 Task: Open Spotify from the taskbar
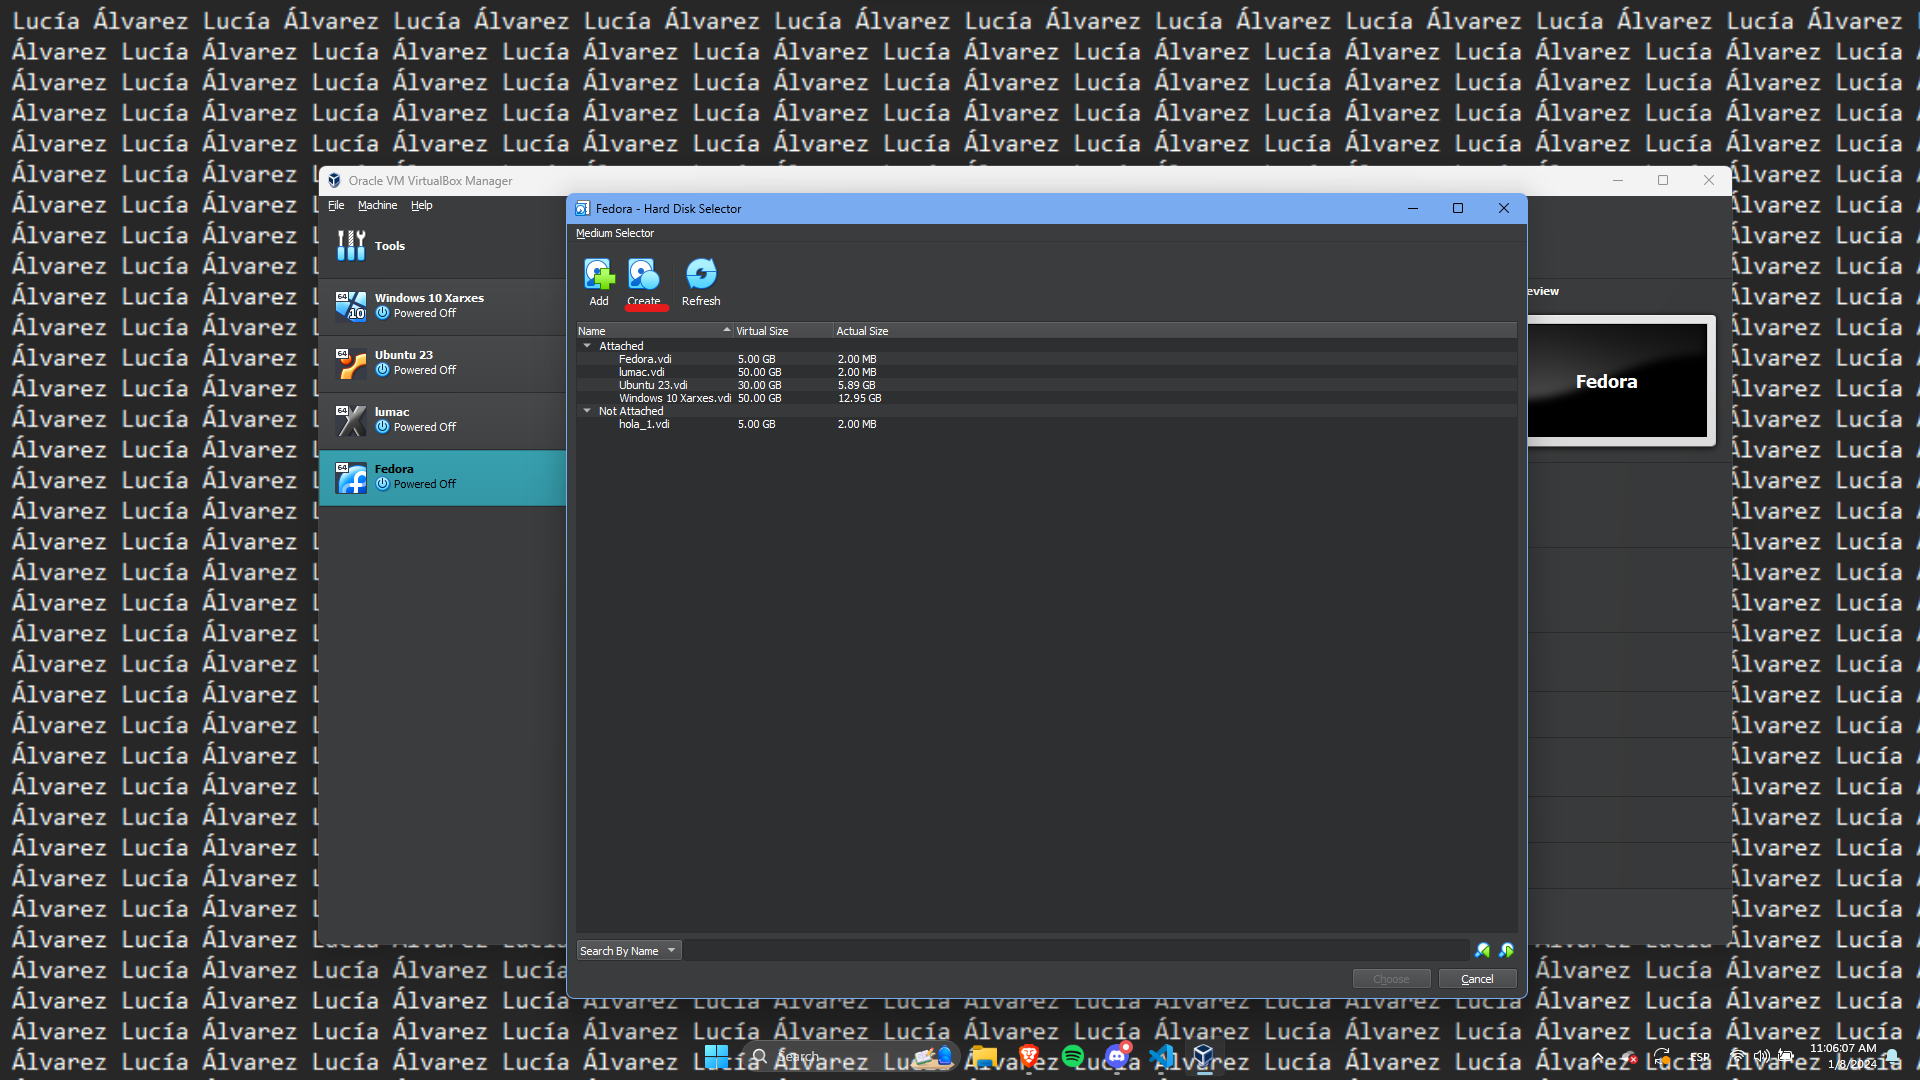tap(1073, 1056)
